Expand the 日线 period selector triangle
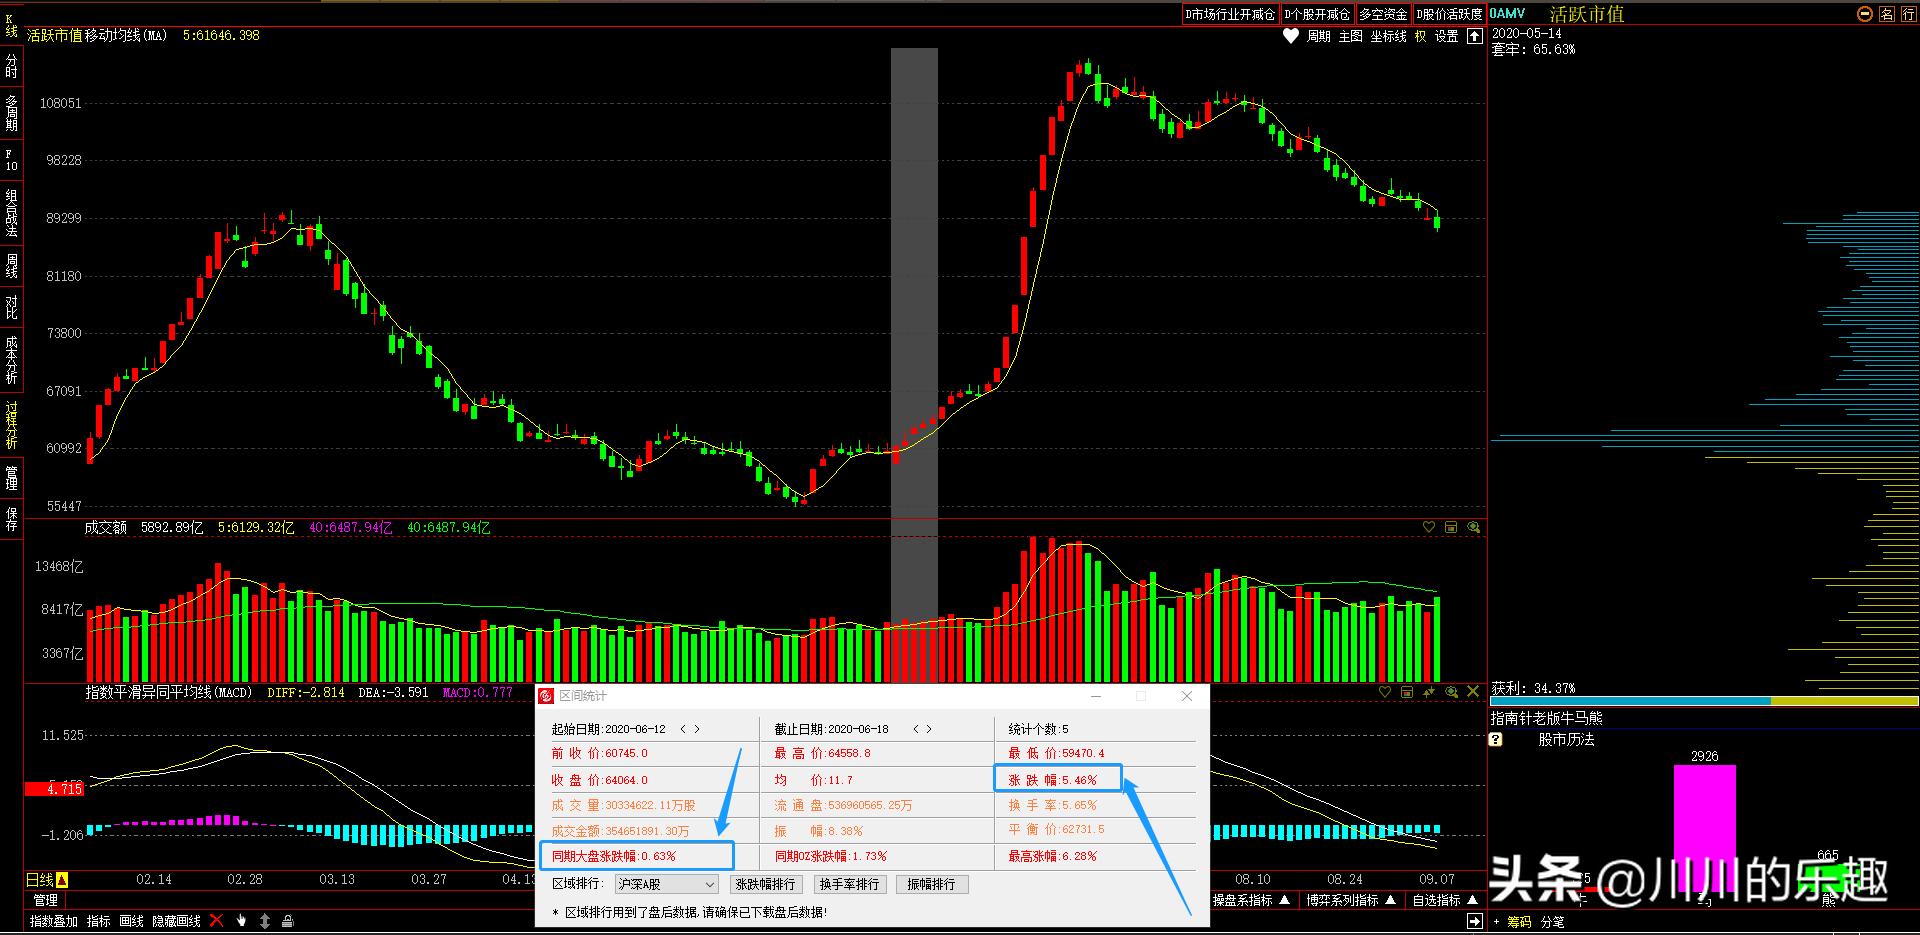 coord(62,880)
